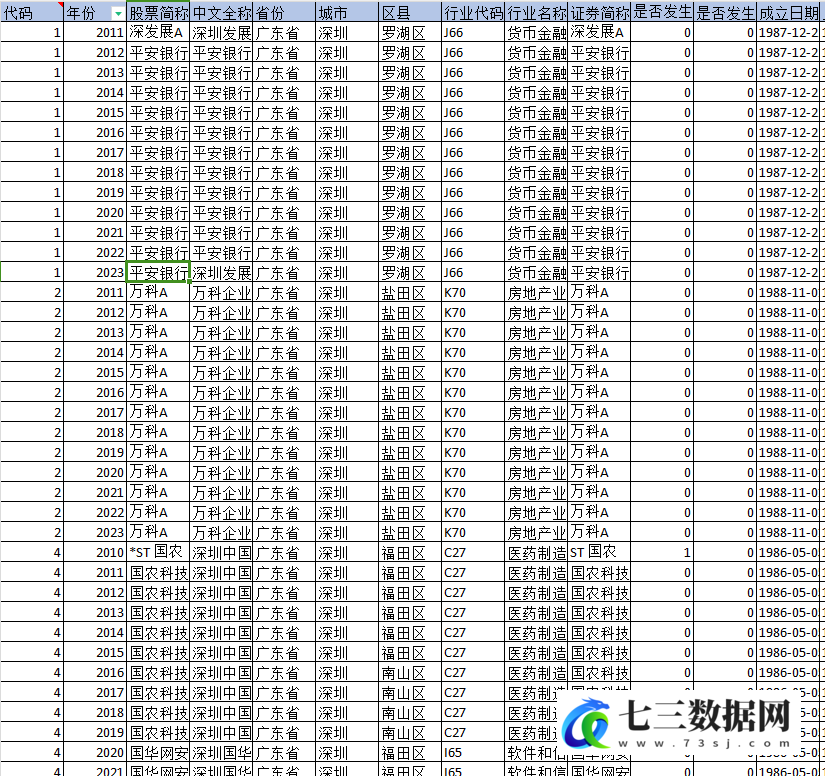Select the 行业名称 header cell
The height and width of the screenshot is (776, 825).
pyautogui.click(x=536, y=13)
